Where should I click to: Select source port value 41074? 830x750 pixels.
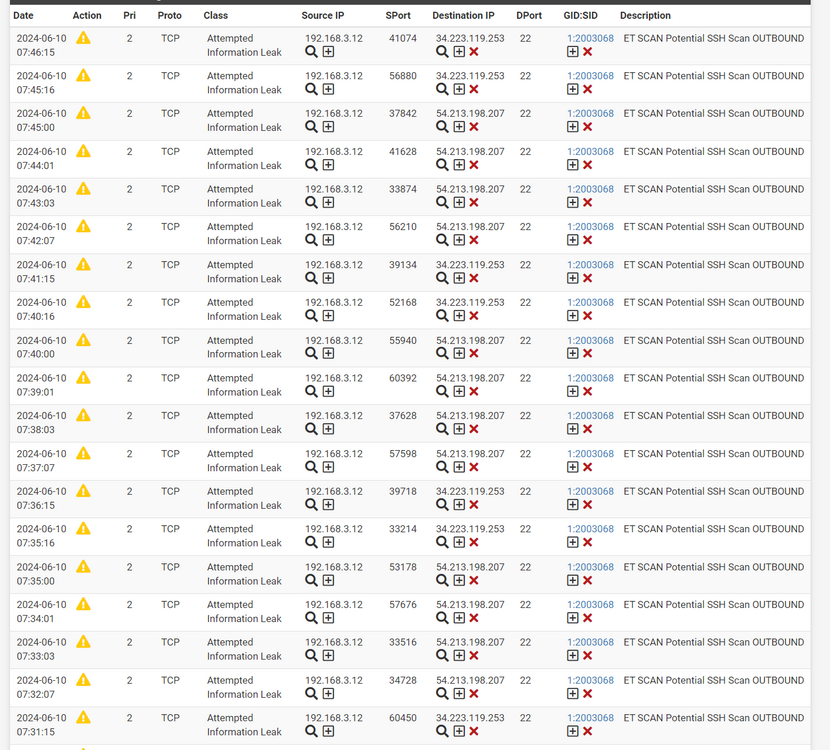tap(403, 38)
